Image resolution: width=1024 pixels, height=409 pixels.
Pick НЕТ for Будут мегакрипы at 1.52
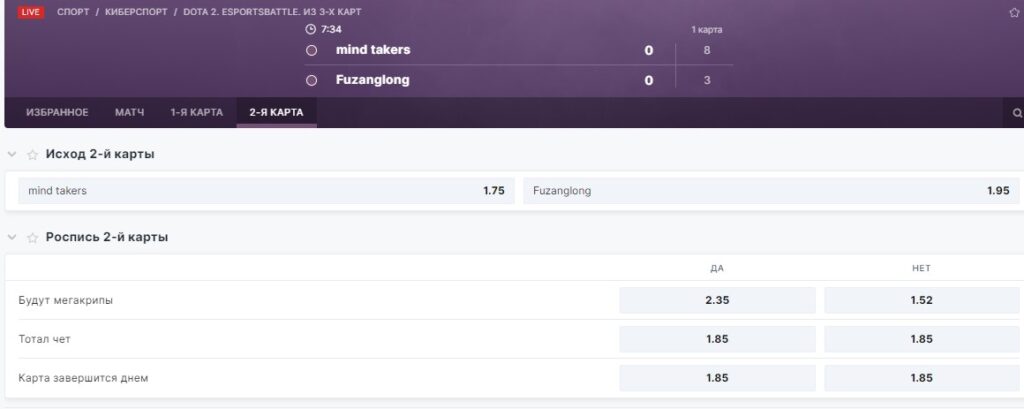tap(921, 301)
